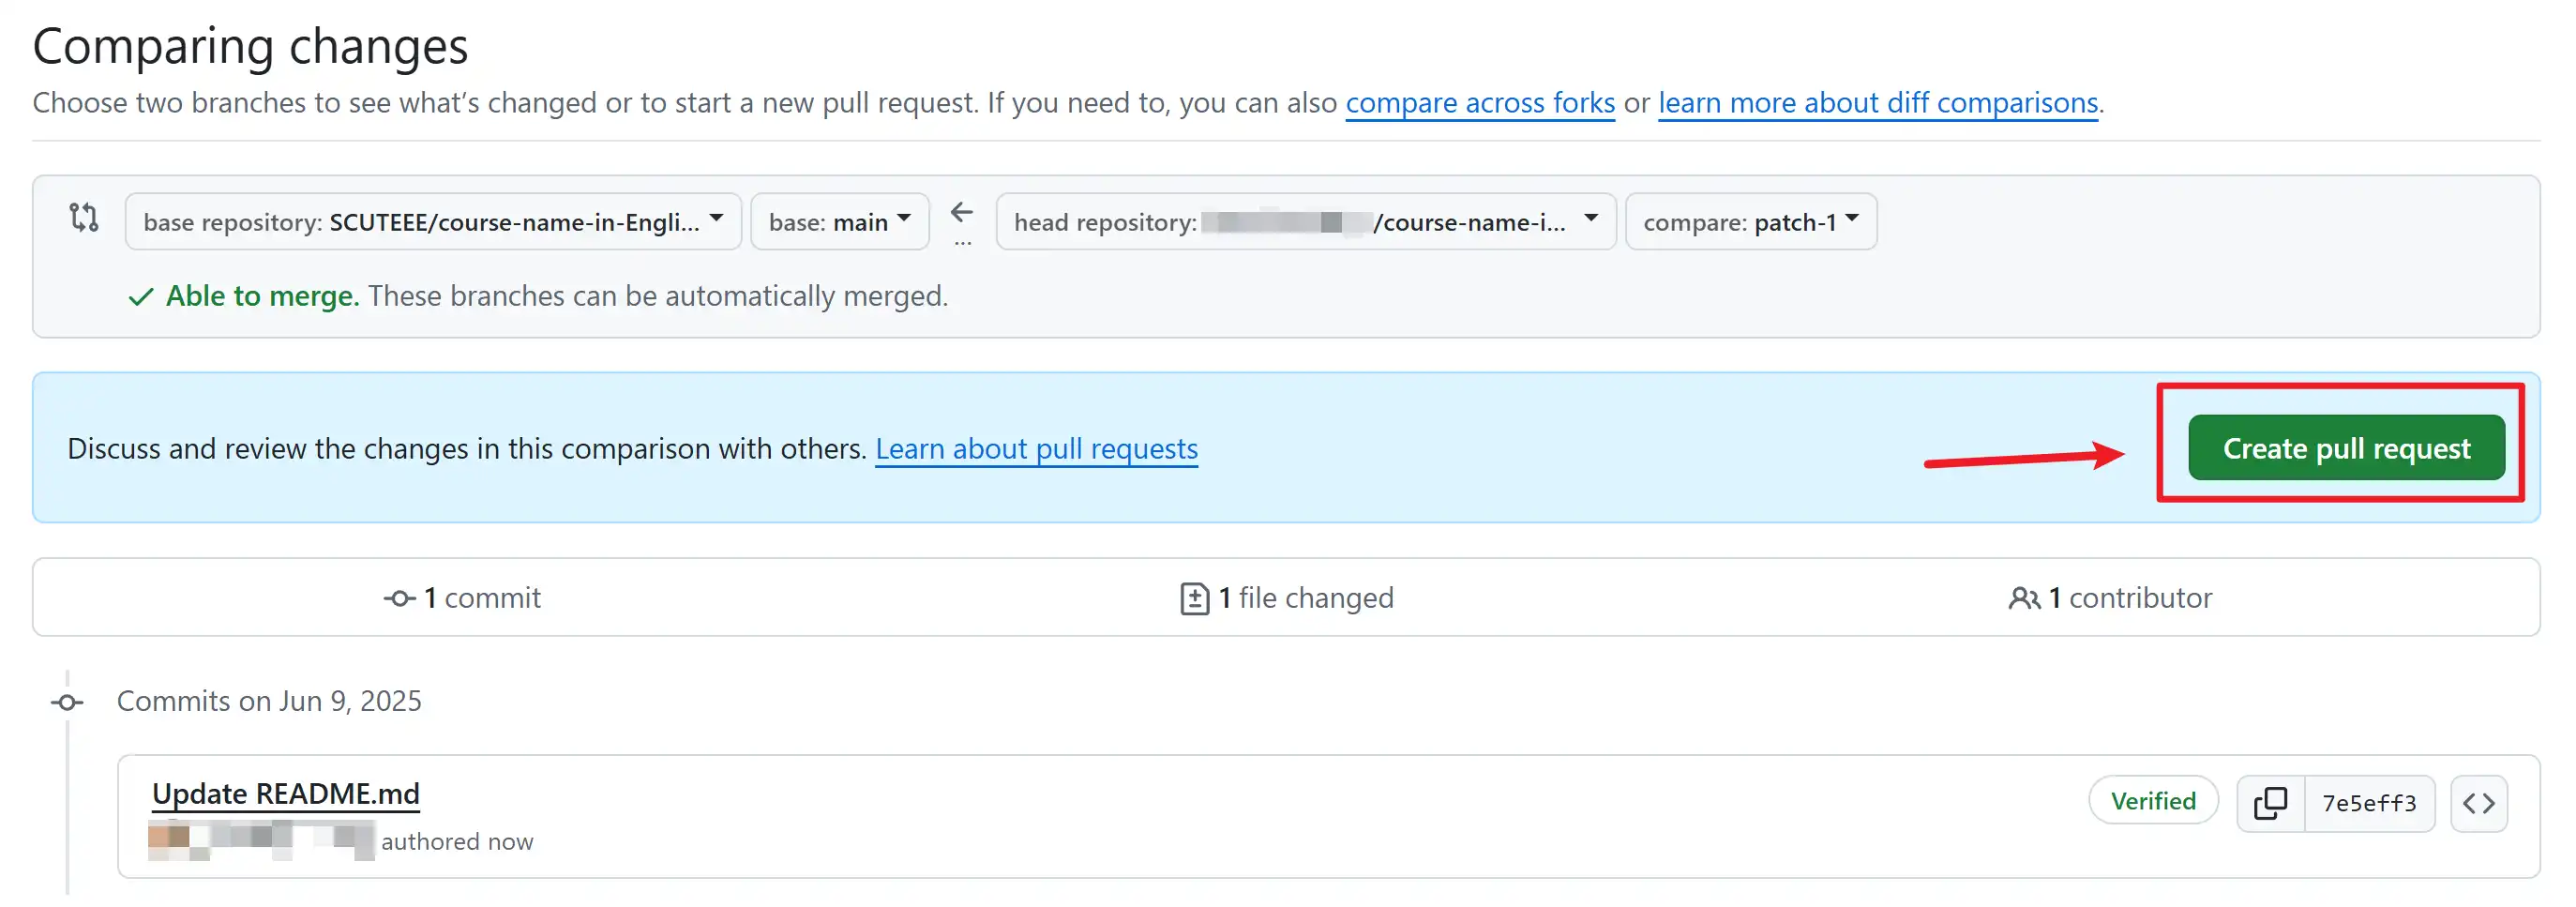
Task: Open the browse repository code icon beside the commit
Action: tap(2479, 802)
